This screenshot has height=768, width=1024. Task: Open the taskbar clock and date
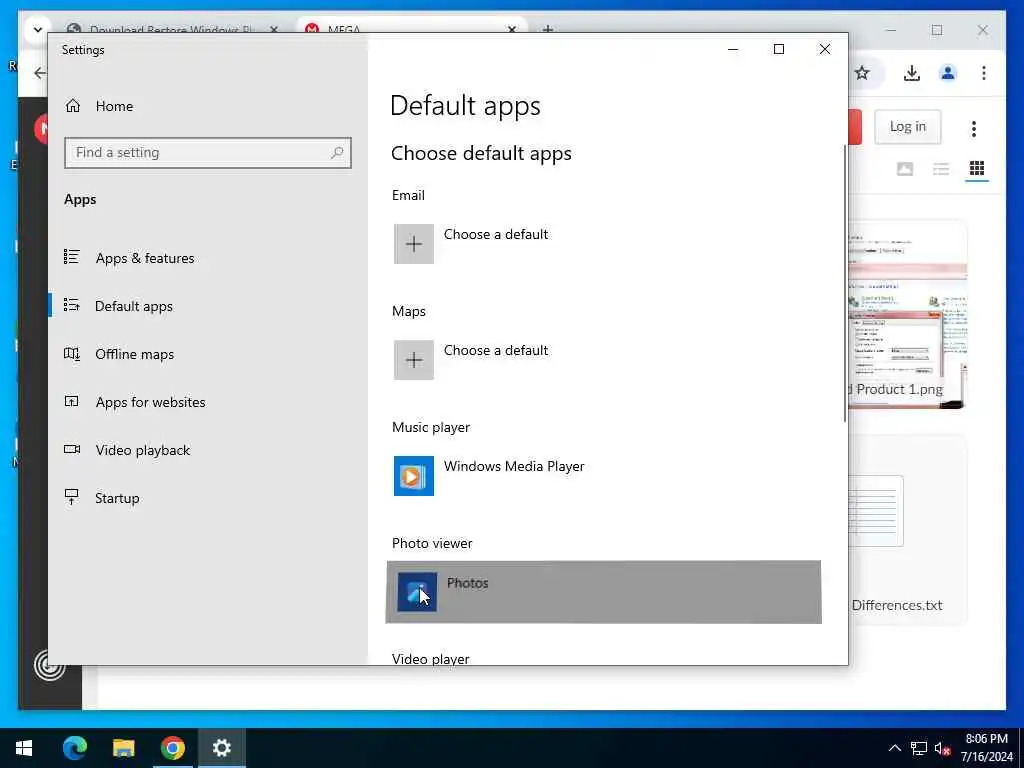pos(987,748)
